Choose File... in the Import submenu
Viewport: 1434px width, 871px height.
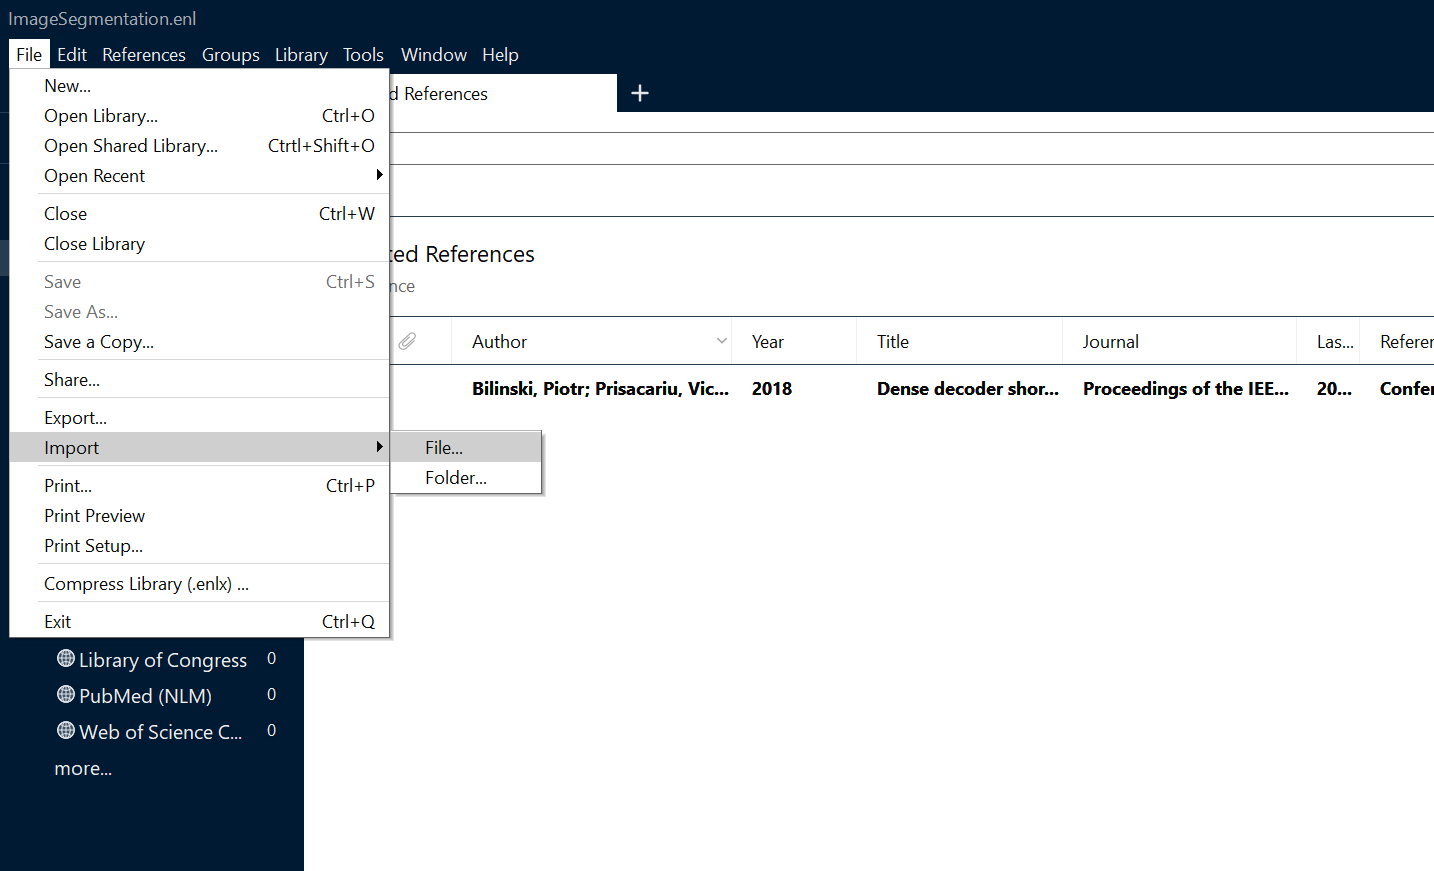(x=466, y=448)
